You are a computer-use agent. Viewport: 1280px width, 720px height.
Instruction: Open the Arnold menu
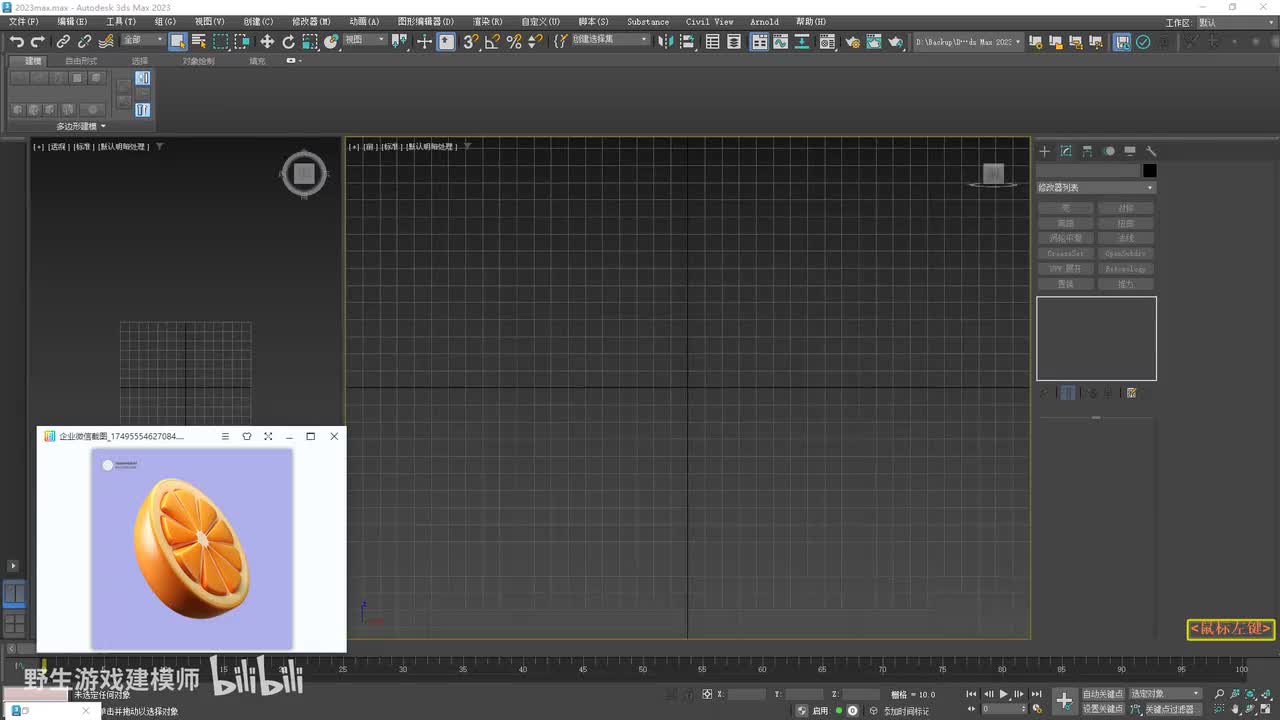pyautogui.click(x=764, y=21)
